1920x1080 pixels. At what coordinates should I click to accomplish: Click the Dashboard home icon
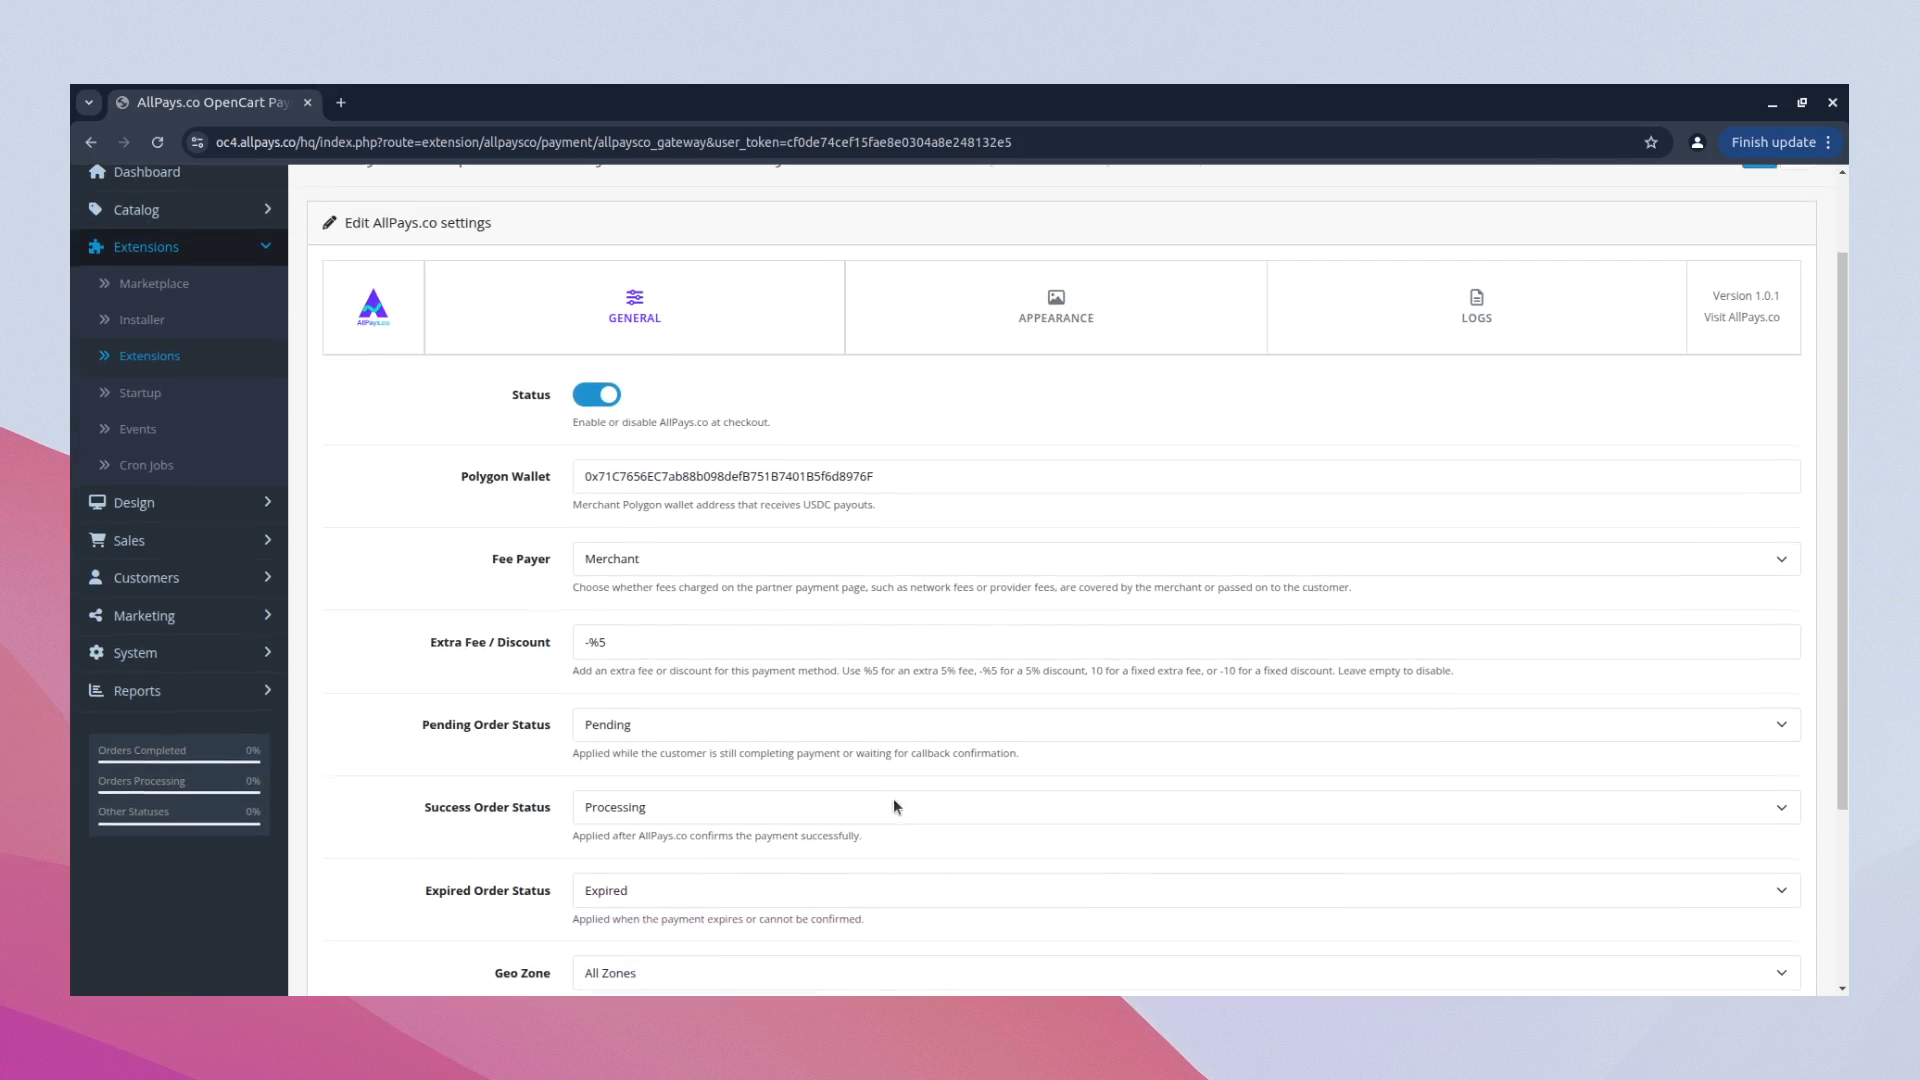click(x=97, y=172)
